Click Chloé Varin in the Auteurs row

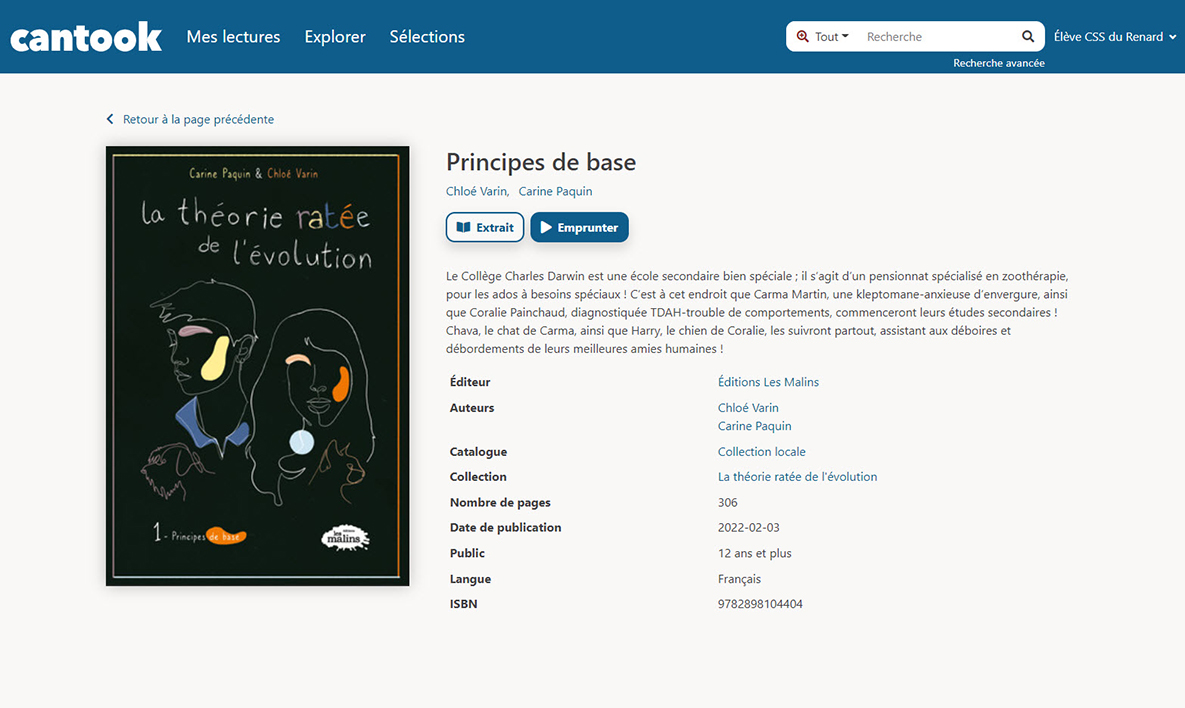(748, 407)
